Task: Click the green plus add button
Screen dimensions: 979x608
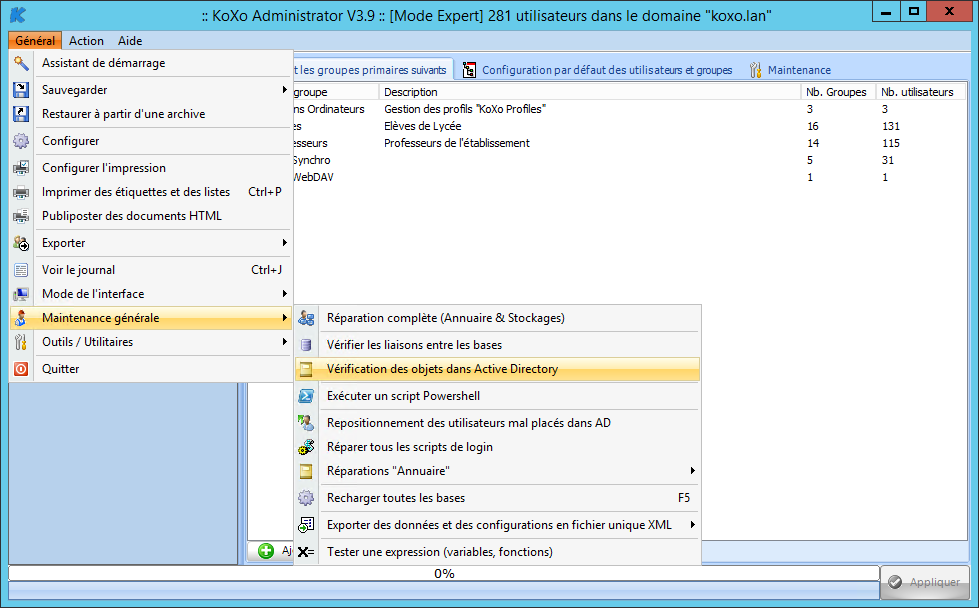Action: 267,551
